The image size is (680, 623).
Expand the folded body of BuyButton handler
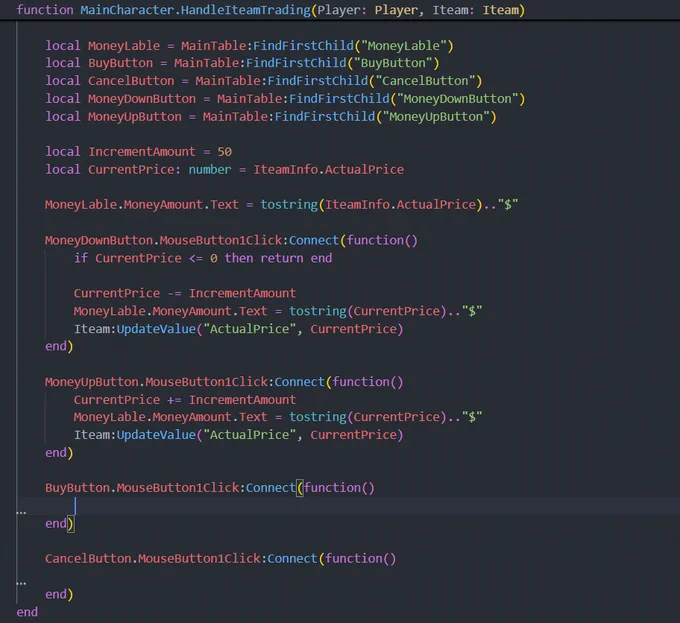pyautogui.click(x=21, y=512)
